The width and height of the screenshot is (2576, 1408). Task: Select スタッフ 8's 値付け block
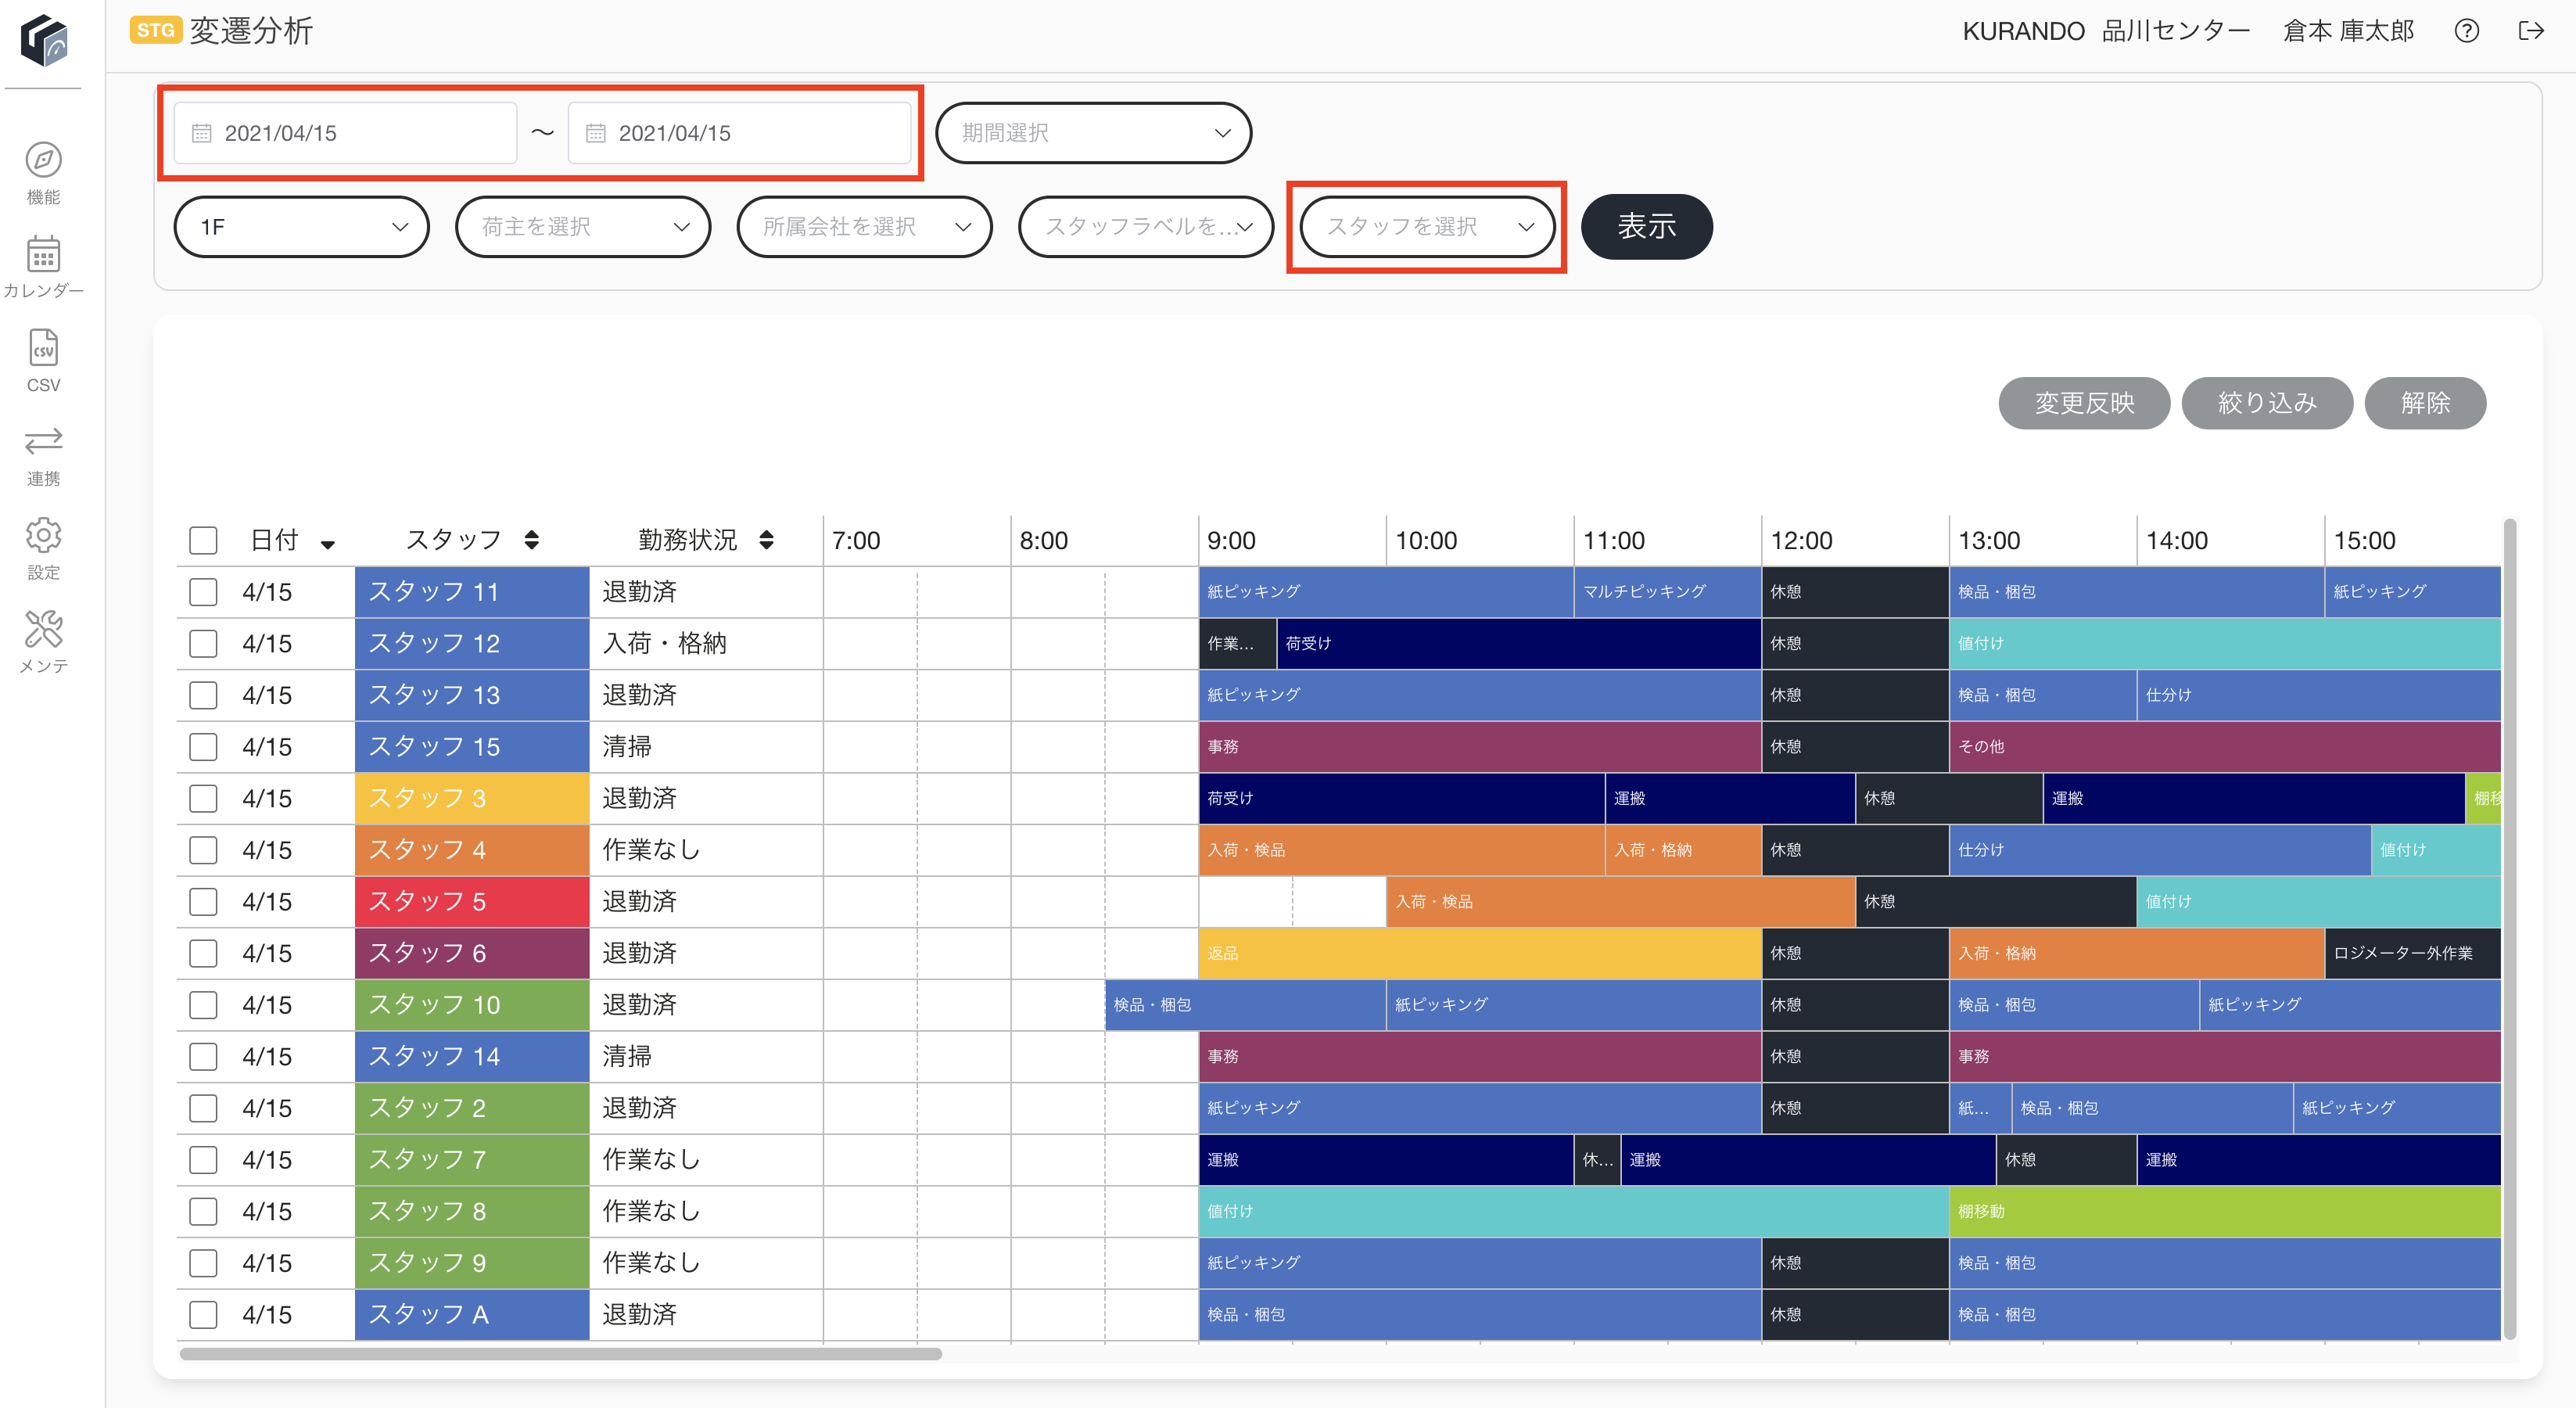pyautogui.click(x=1574, y=1211)
